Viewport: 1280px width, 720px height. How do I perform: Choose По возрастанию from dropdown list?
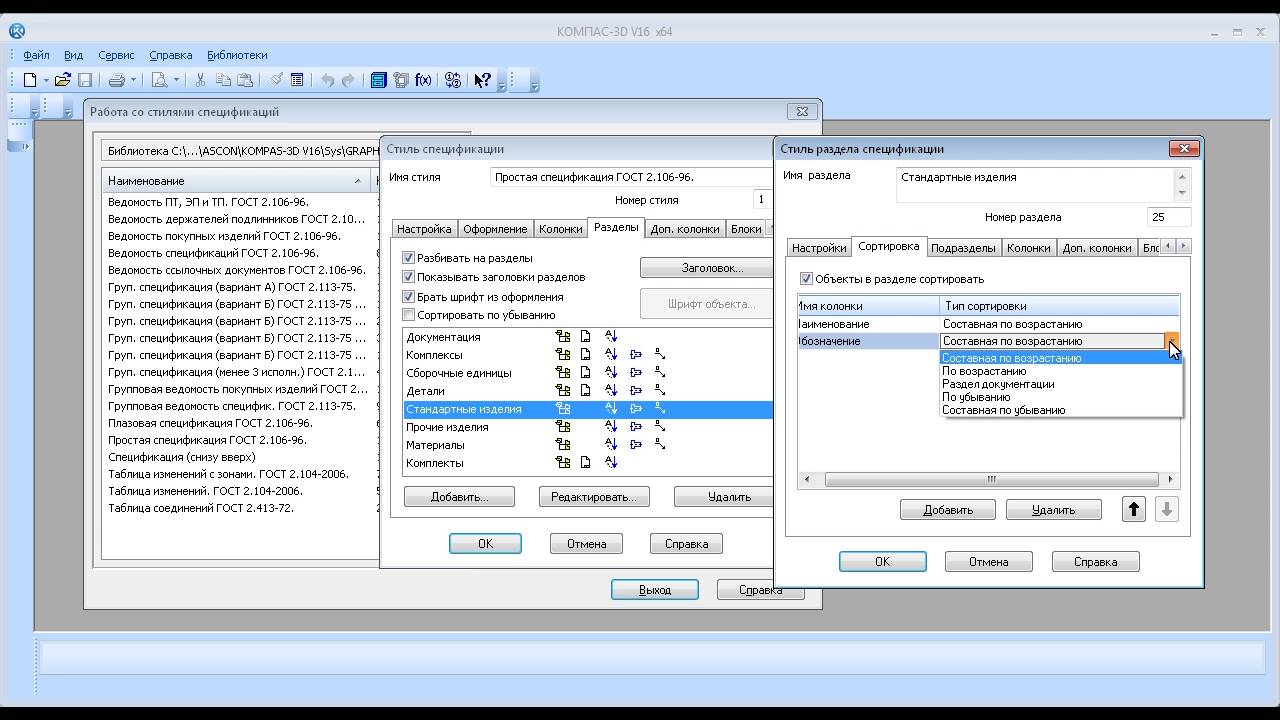click(x=1061, y=371)
